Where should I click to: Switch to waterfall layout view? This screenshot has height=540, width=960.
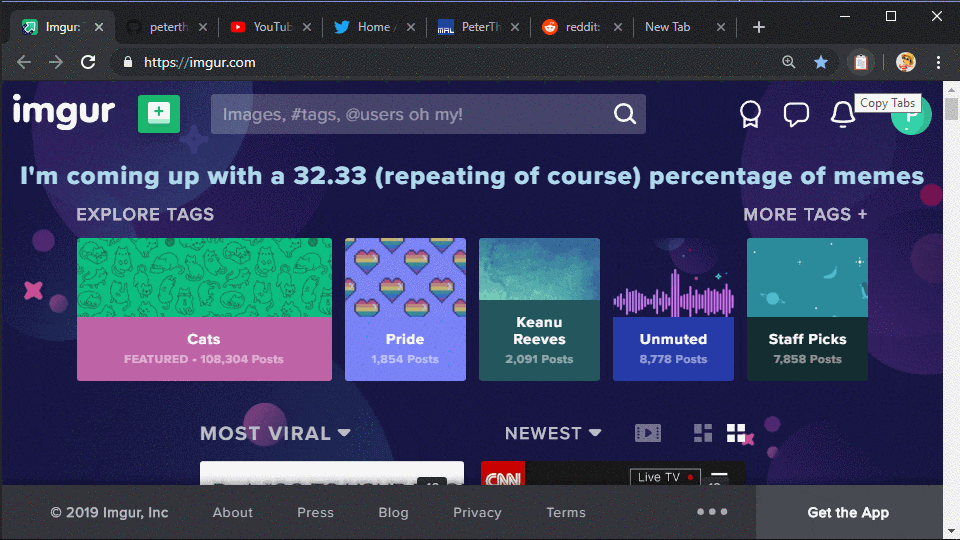(x=703, y=433)
